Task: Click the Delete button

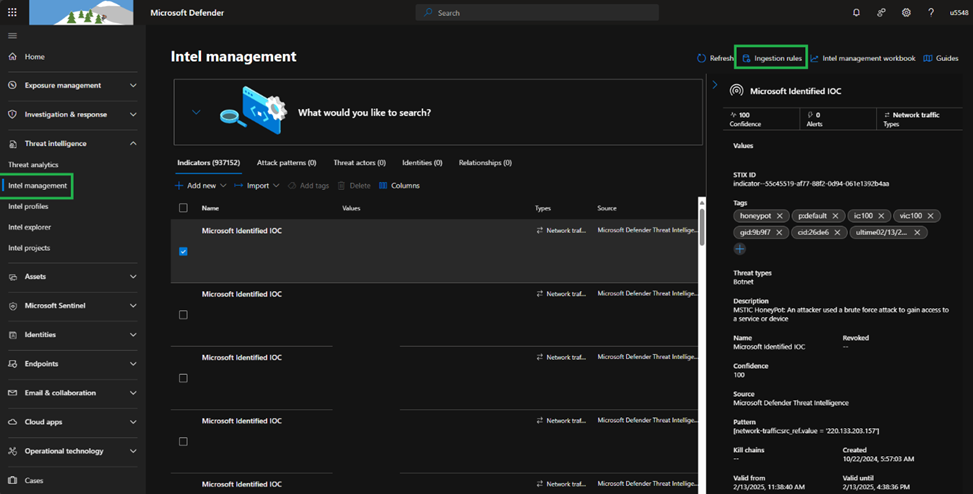Action: 354,186
